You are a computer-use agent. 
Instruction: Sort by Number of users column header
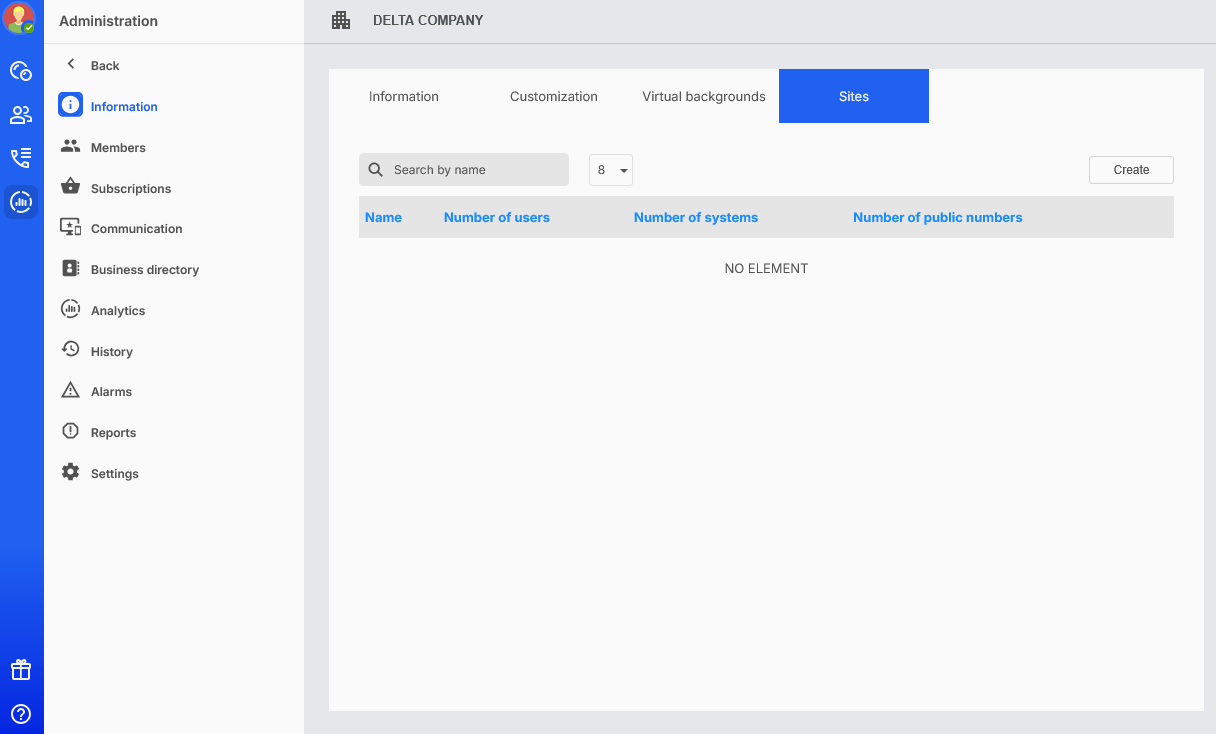click(x=496, y=217)
